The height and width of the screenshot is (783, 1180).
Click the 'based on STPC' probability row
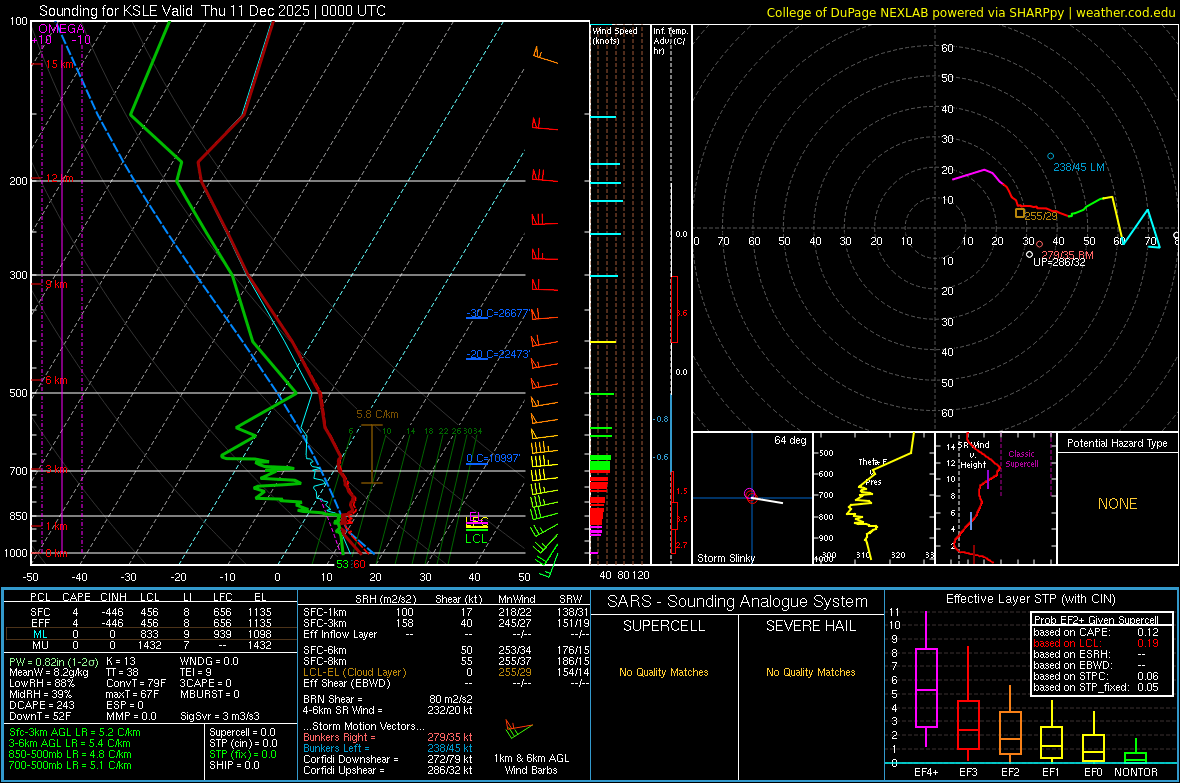click(1096, 676)
